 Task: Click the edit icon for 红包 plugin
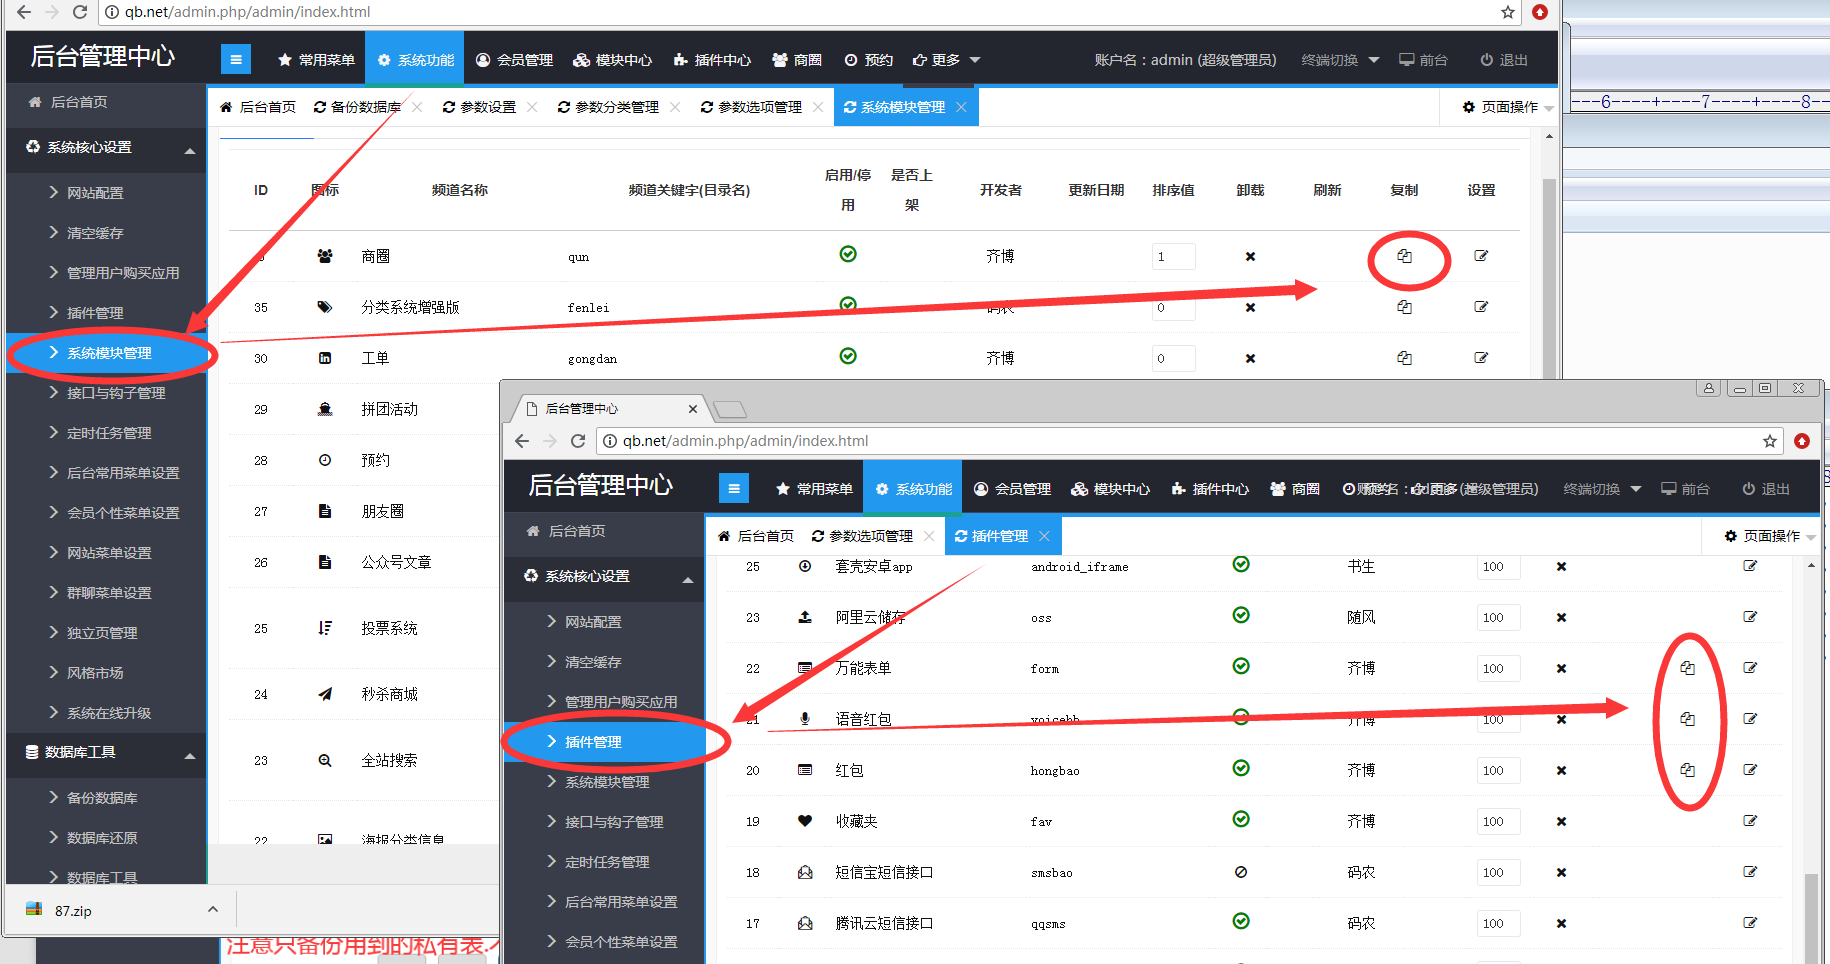(1750, 770)
